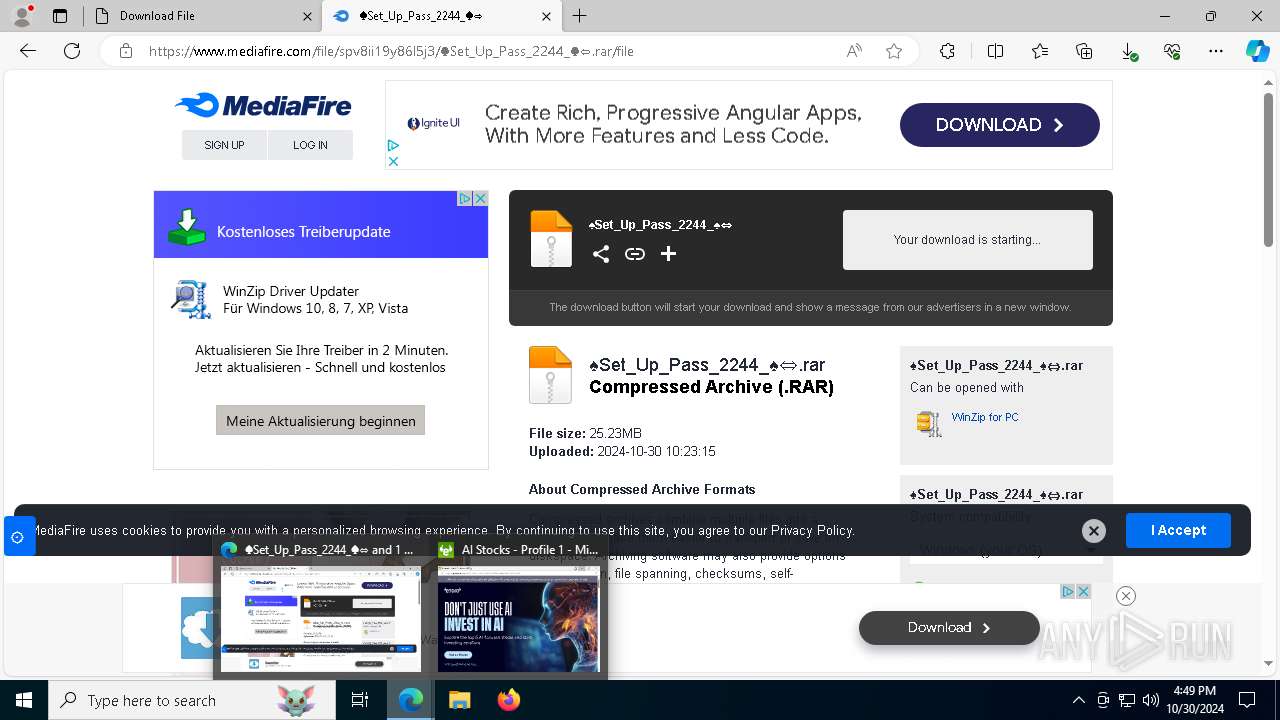
Task: Click the 'Your download is starting...' box
Action: pos(967,240)
